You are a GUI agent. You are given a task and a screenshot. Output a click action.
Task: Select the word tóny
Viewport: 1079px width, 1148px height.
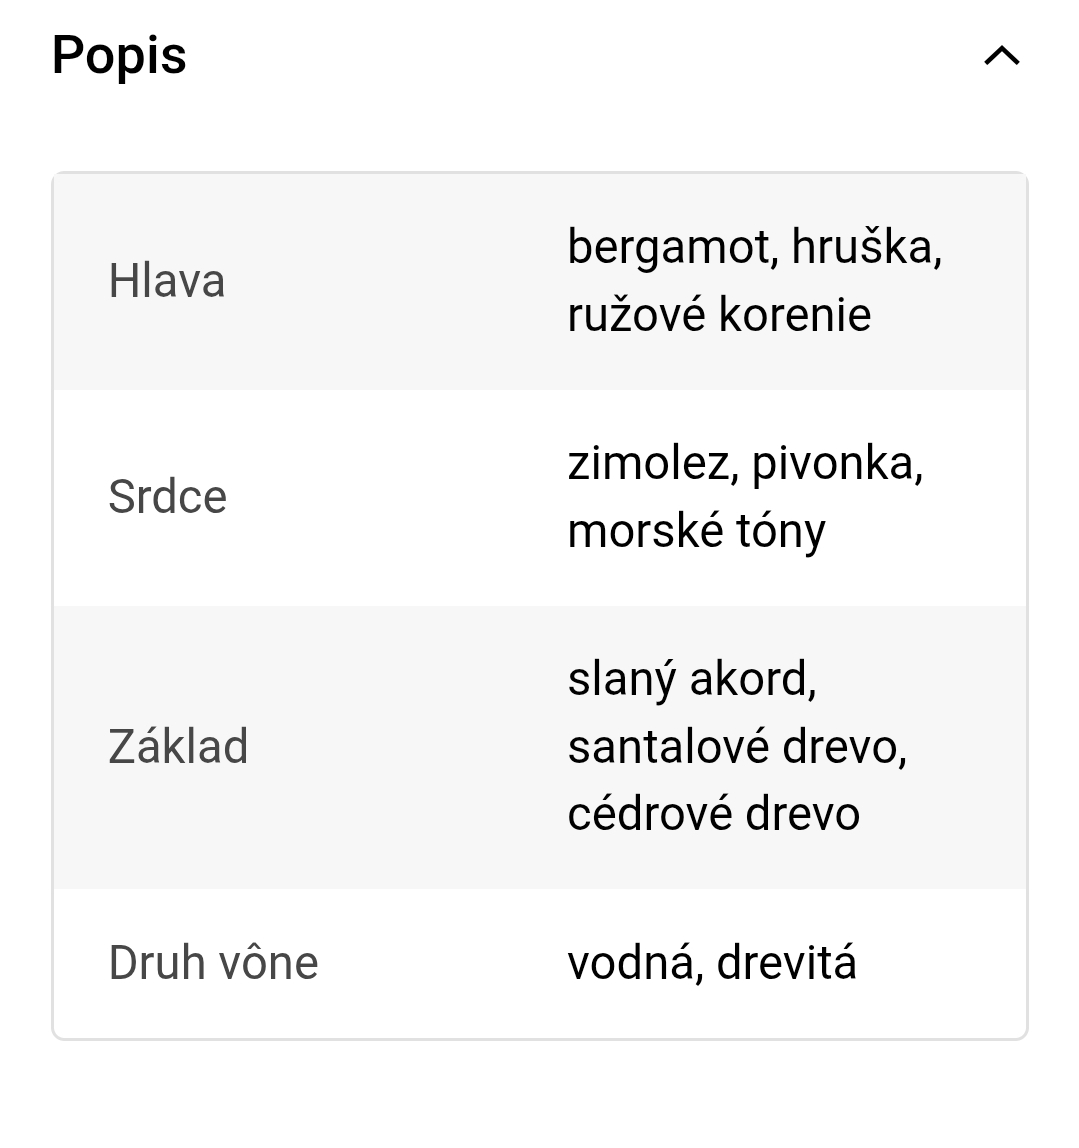781,531
